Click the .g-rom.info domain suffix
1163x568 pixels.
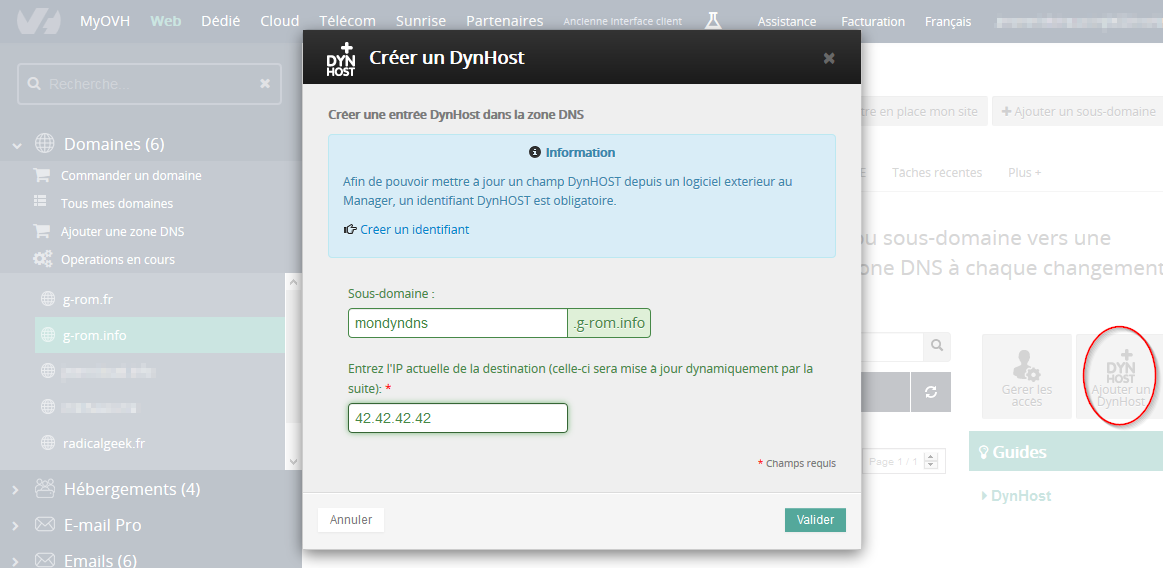tap(609, 323)
